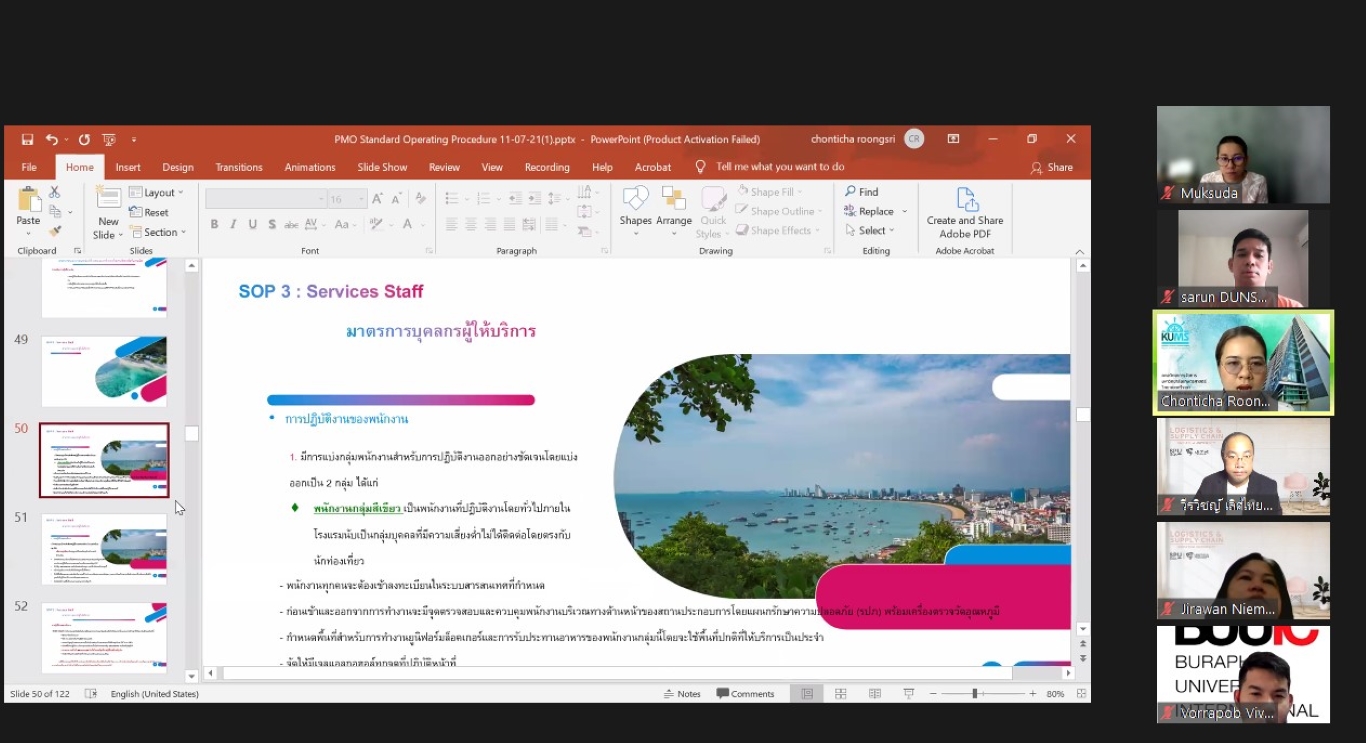The height and width of the screenshot is (743, 1366).
Task: Open the Find search tool
Action: click(862, 192)
